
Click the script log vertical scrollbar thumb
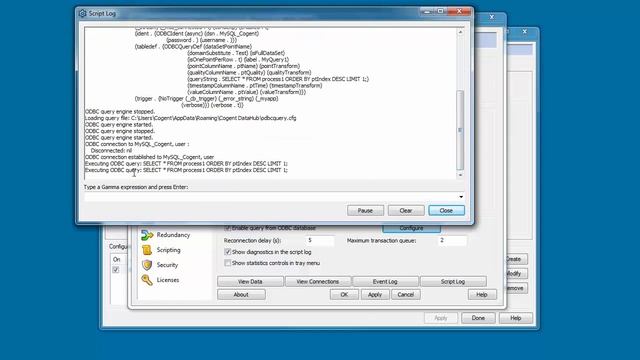(460, 130)
